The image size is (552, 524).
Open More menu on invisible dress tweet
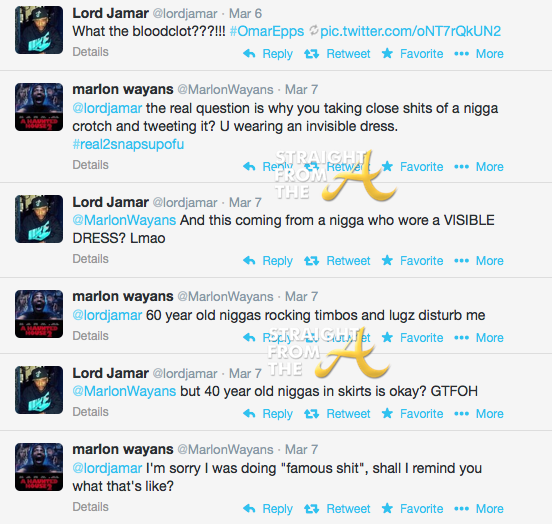click(479, 167)
